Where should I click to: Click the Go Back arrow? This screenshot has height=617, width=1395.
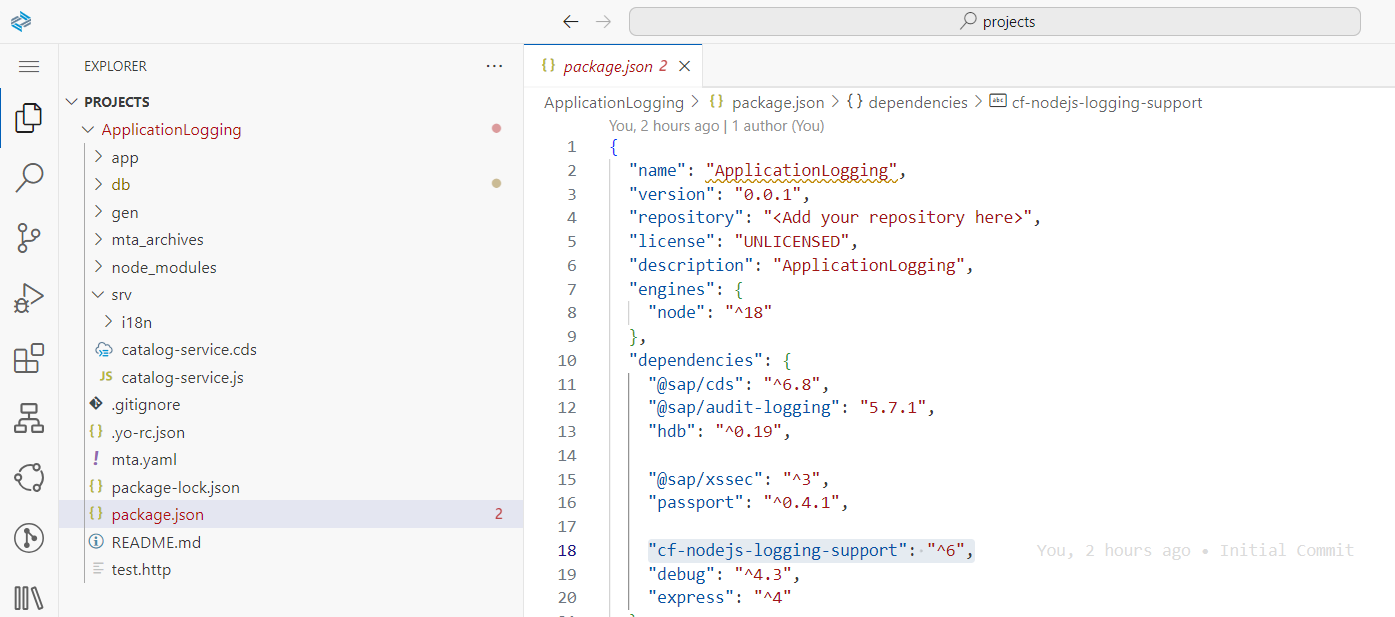tap(570, 21)
